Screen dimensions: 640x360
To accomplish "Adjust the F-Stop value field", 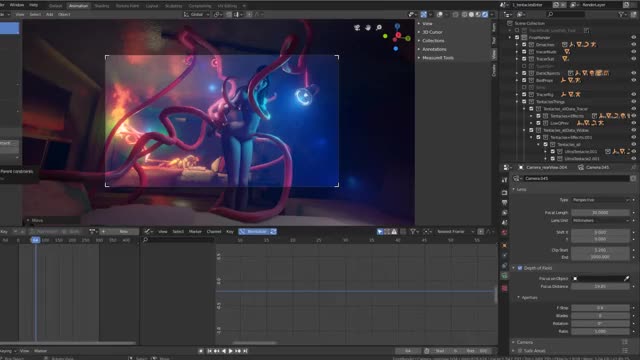I will pyautogui.click(x=600, y=308).
